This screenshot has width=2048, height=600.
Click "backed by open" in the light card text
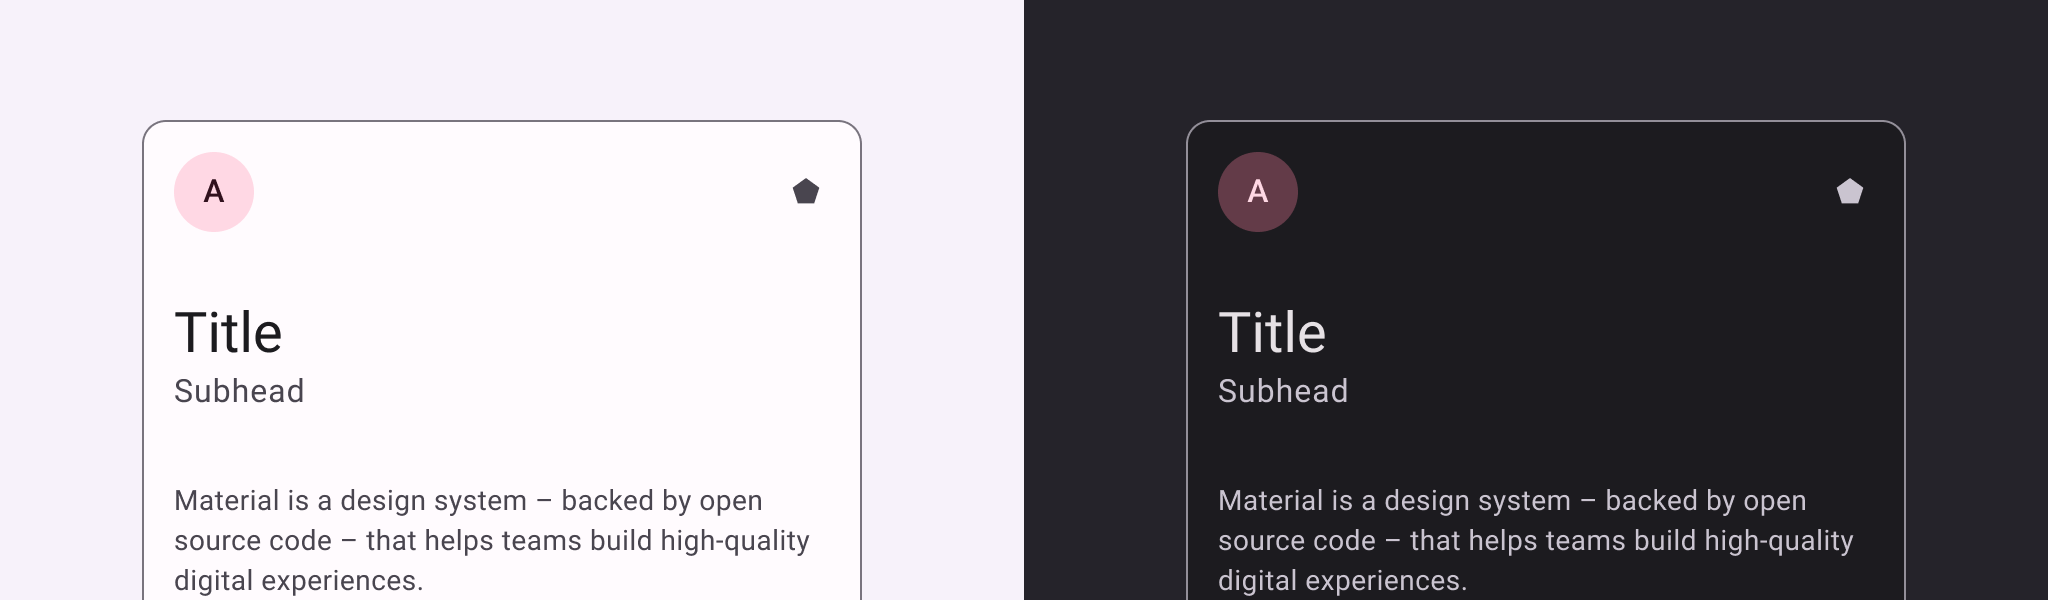click(x=661, y=501)
